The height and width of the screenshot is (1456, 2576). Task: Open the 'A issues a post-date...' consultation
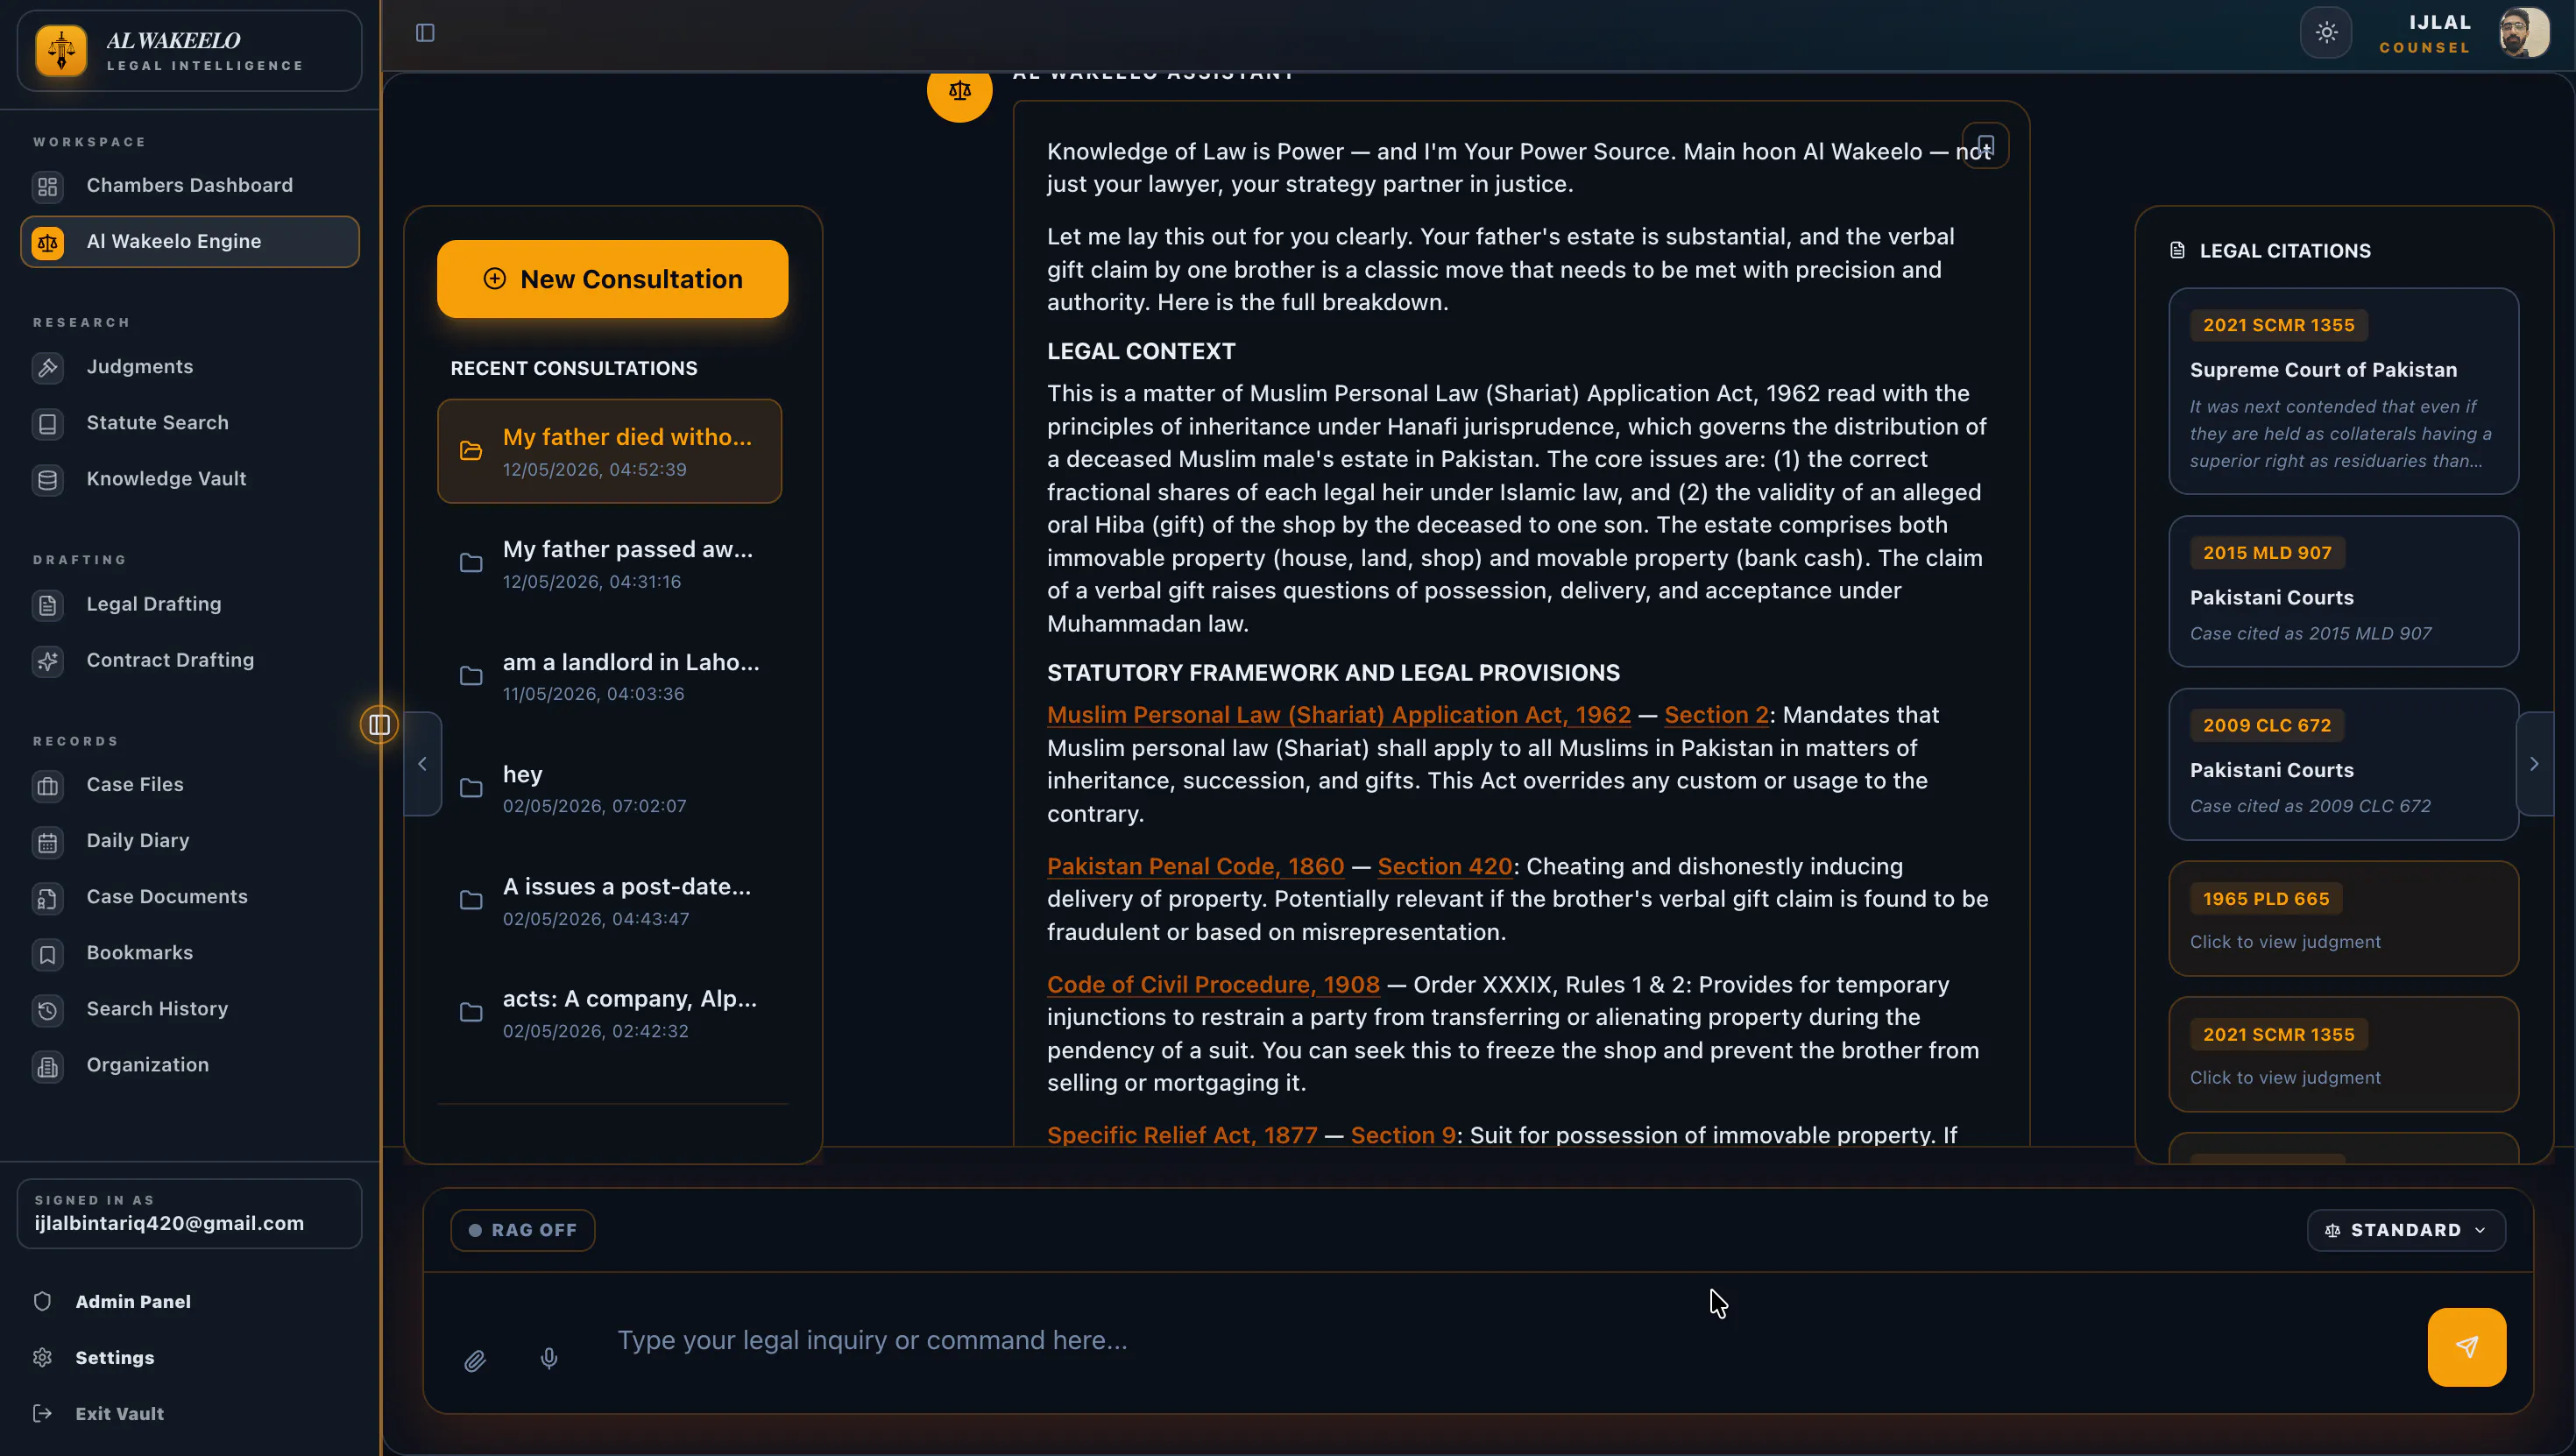[x=609, y=901]
